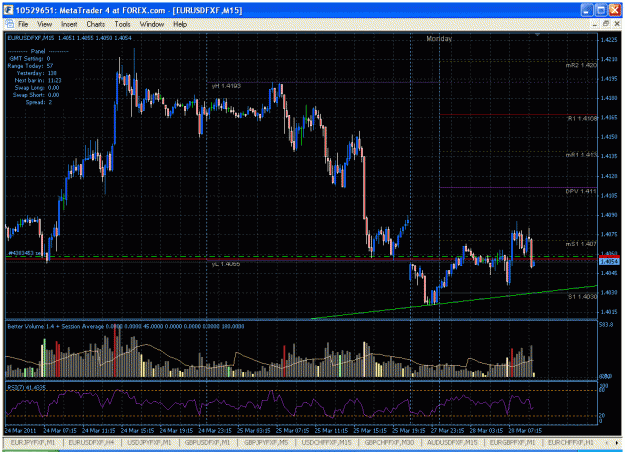Switch to the GBPJPYFXF,M5 chart tab
Viewport: 625px width, 452px height.
[x=266, y=442]
